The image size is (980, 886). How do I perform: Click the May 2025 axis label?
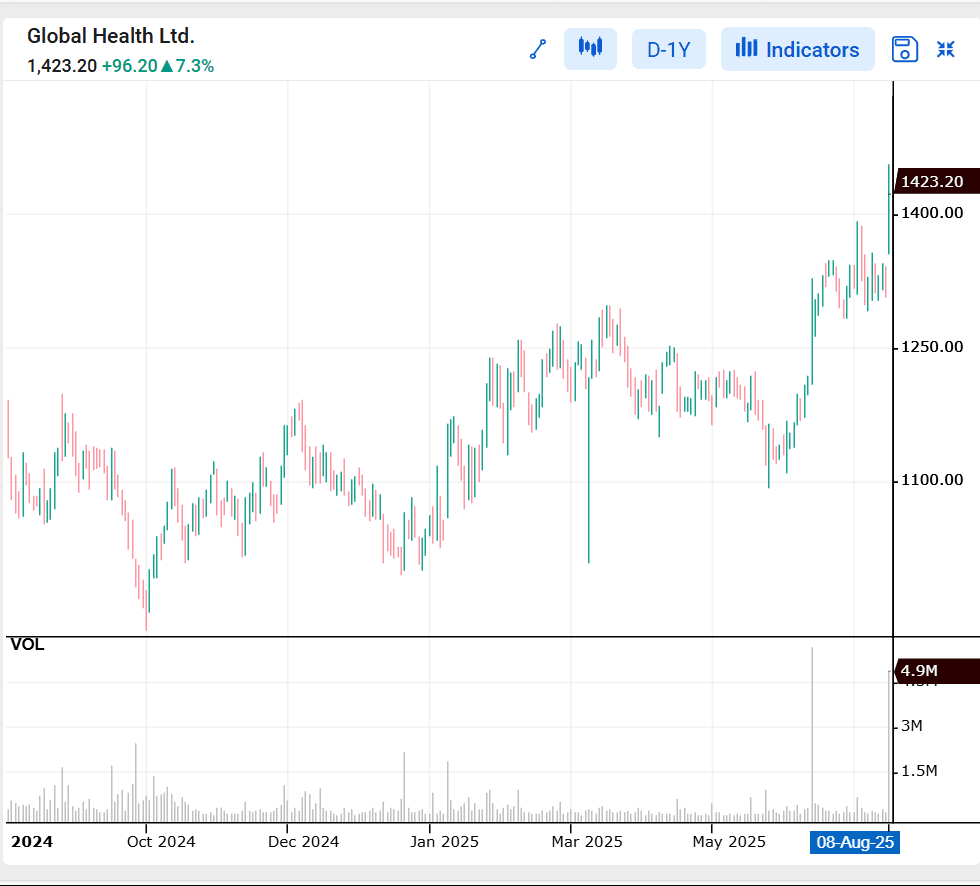729,842
